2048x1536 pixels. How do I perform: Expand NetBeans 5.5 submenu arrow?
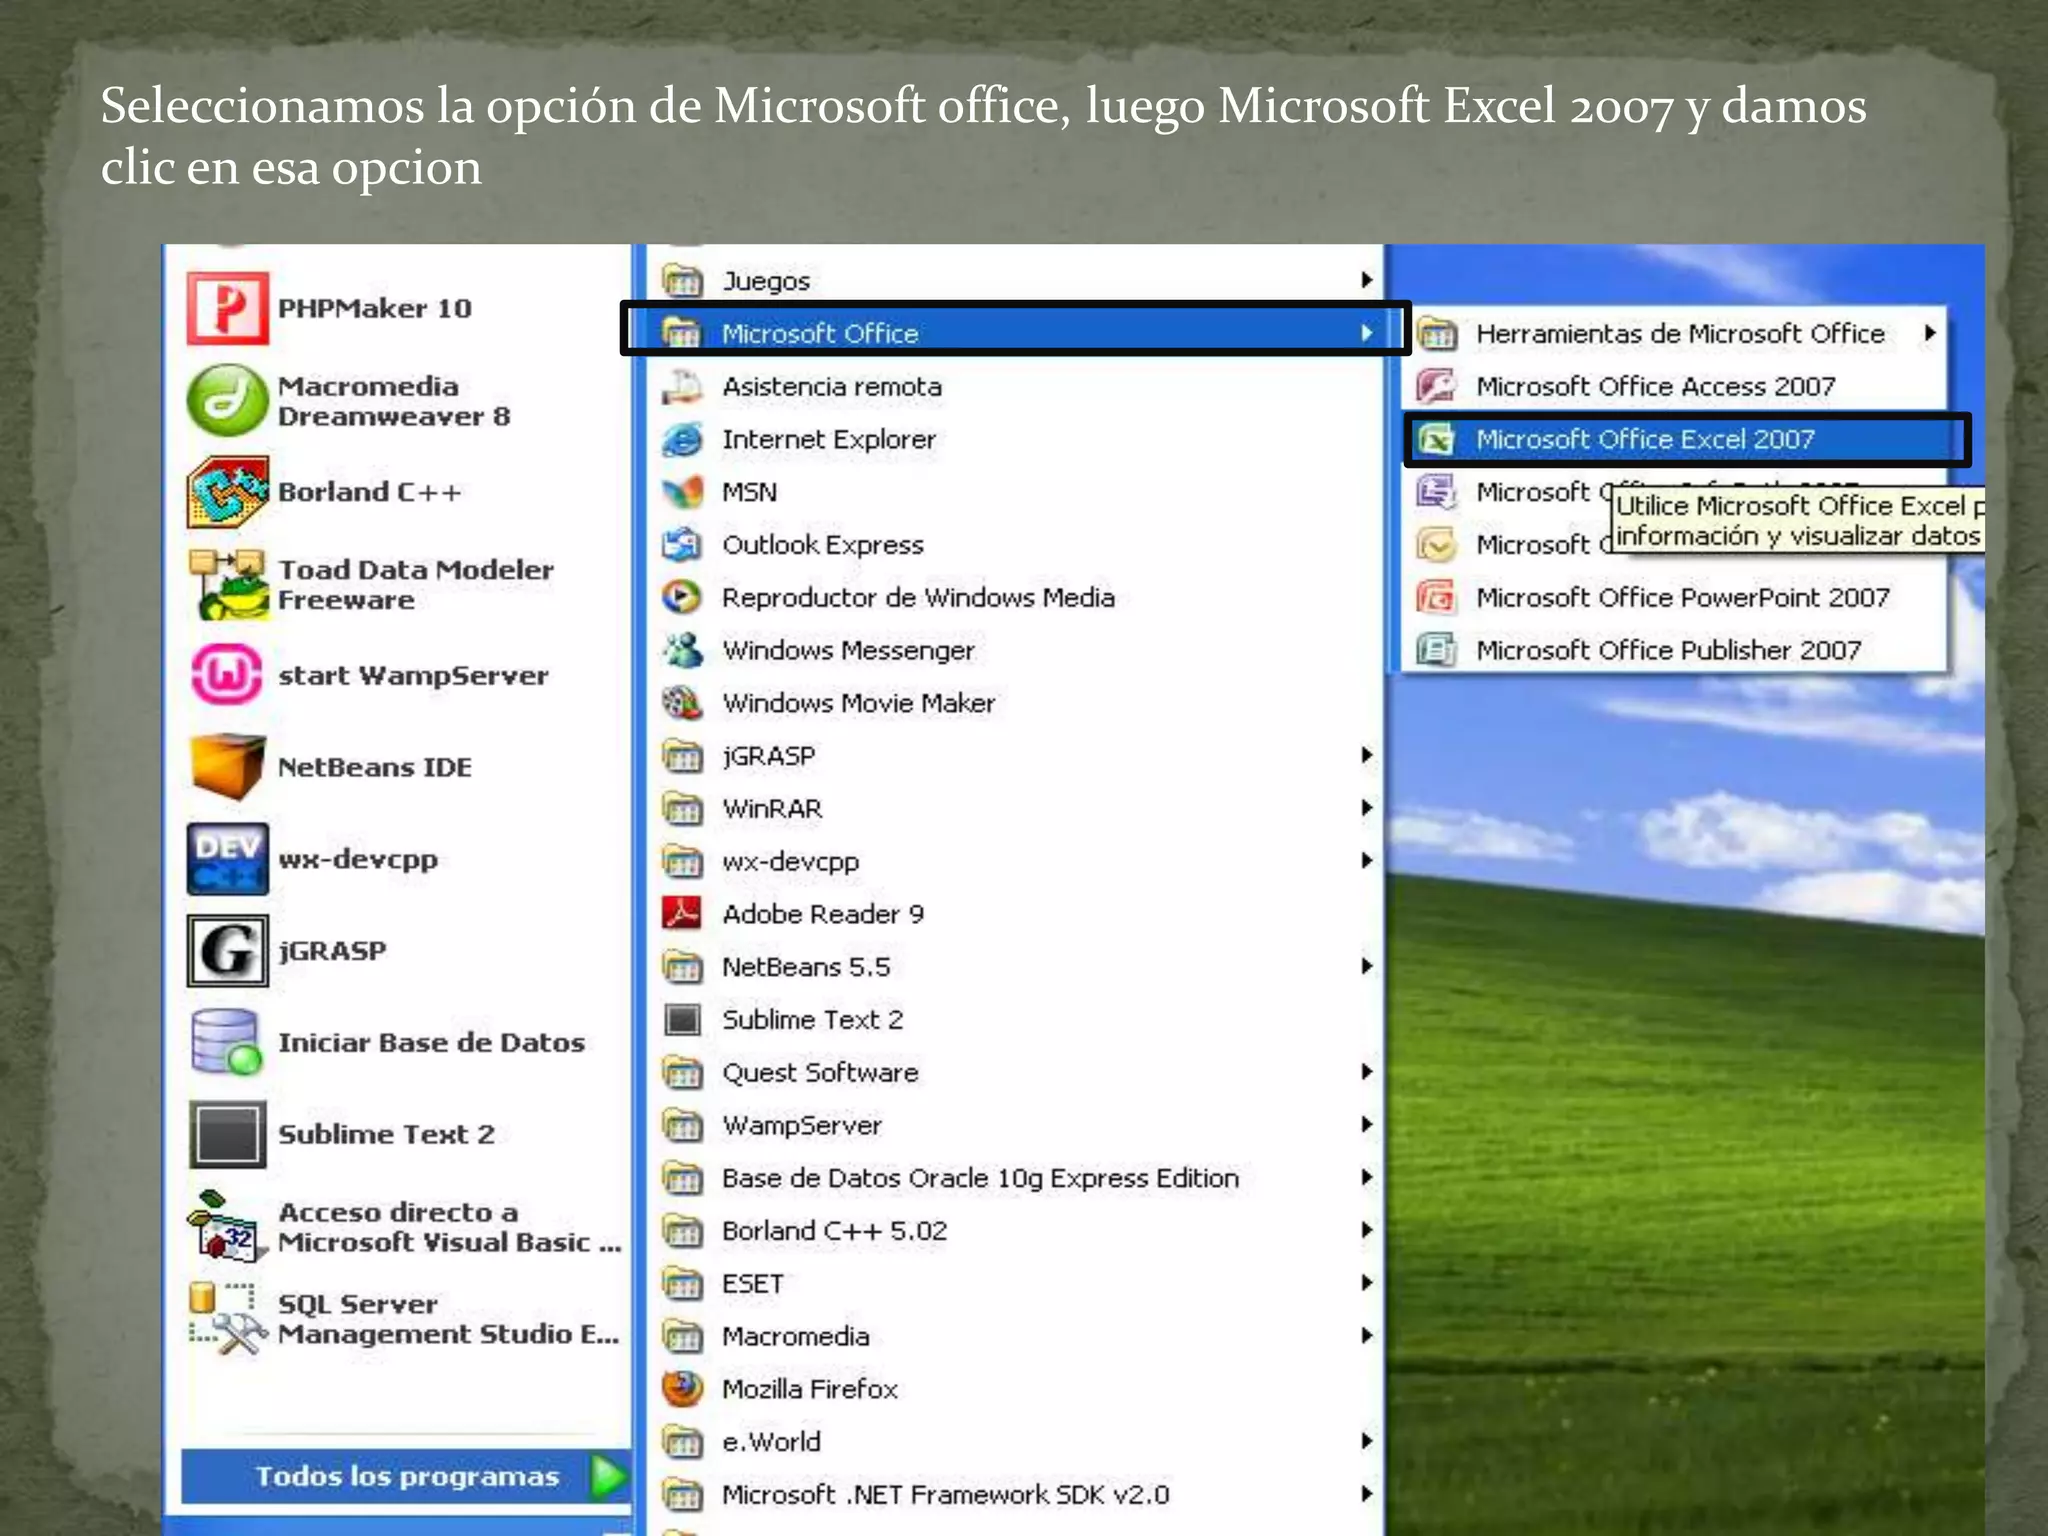[x=1366, y=966]
